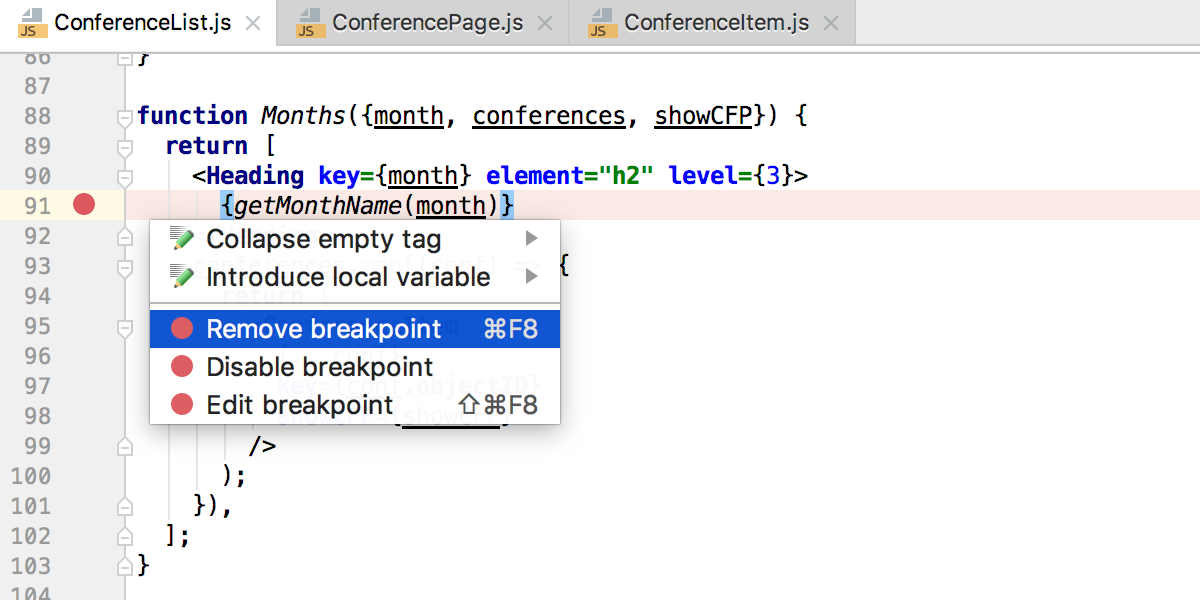
Task: Click the showCFP parameter on line 88
Action: [703, 116]
